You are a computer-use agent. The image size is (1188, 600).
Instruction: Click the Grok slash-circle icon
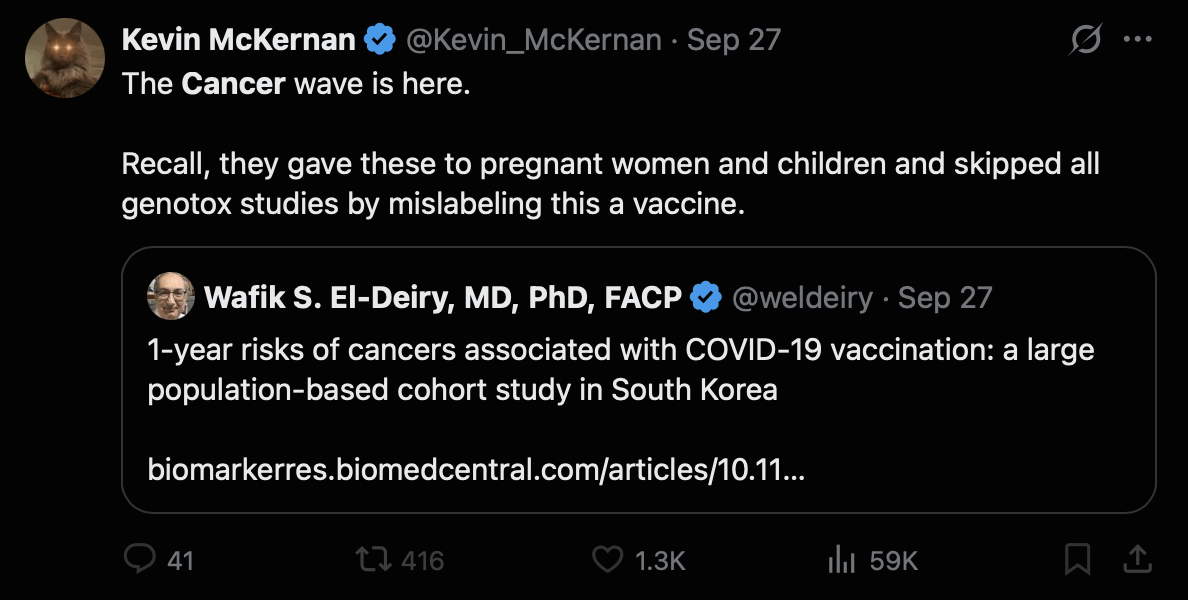[x=1085, y=41]
